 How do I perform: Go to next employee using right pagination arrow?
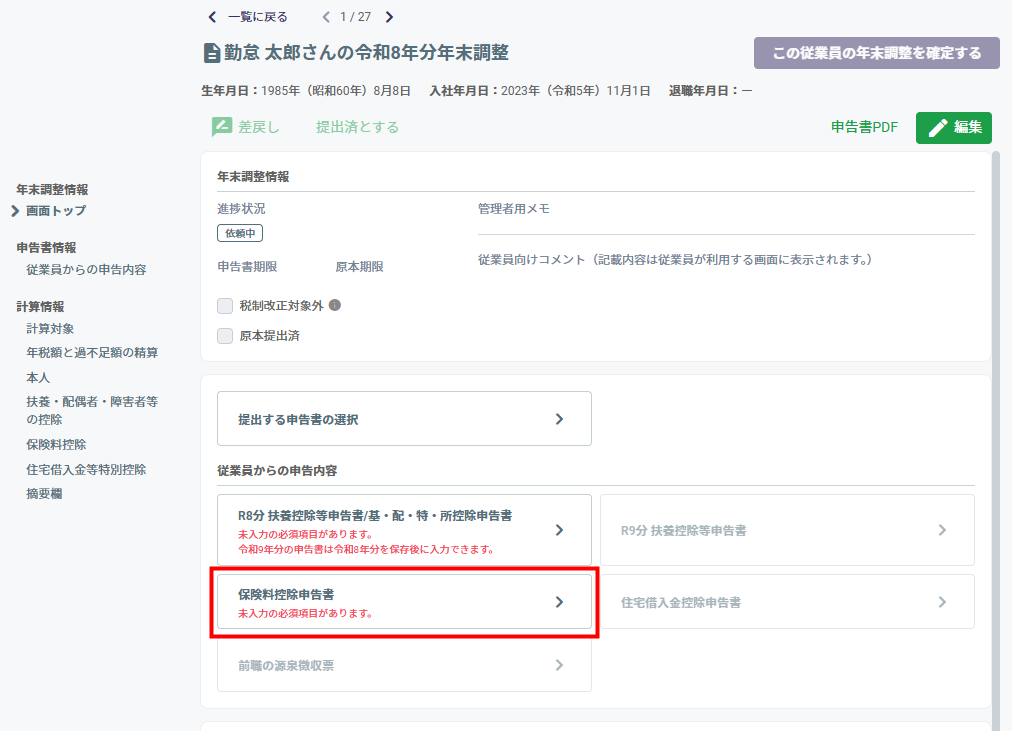389,17
